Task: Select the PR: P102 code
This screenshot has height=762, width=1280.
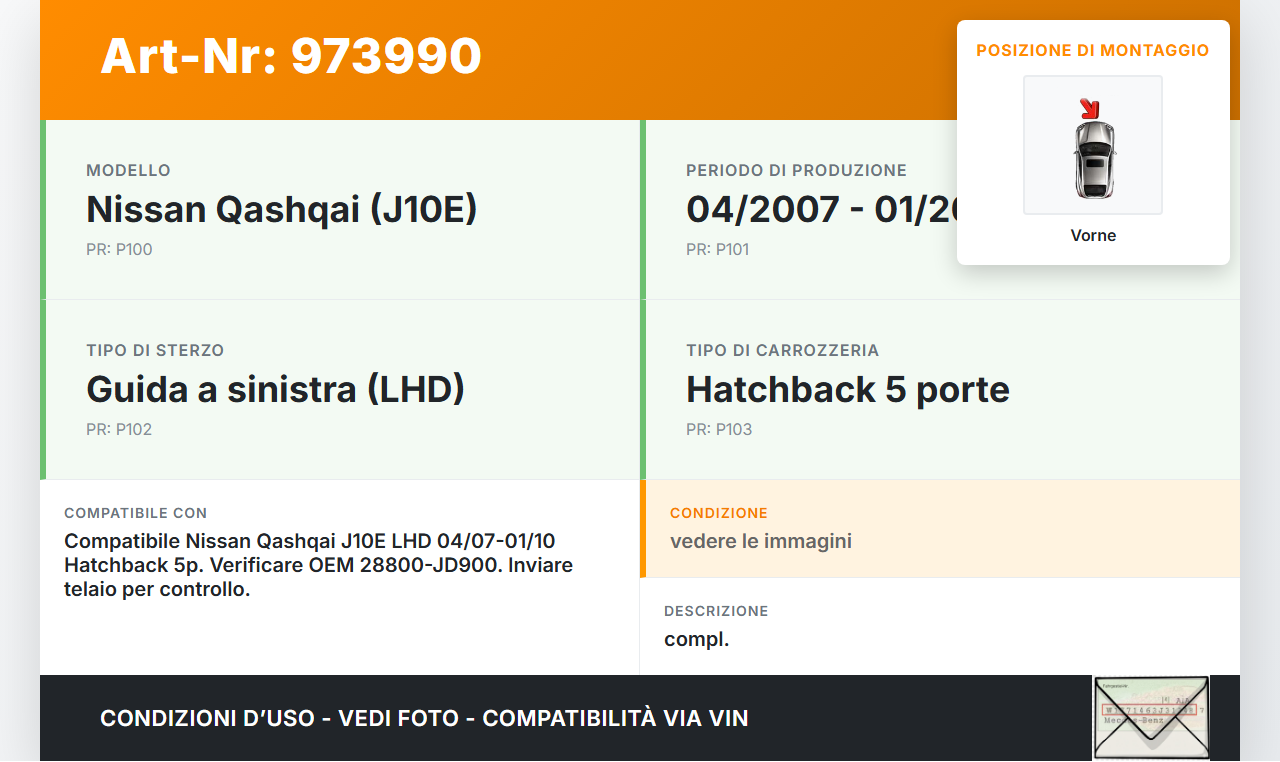Action: (x=119, y=430)
